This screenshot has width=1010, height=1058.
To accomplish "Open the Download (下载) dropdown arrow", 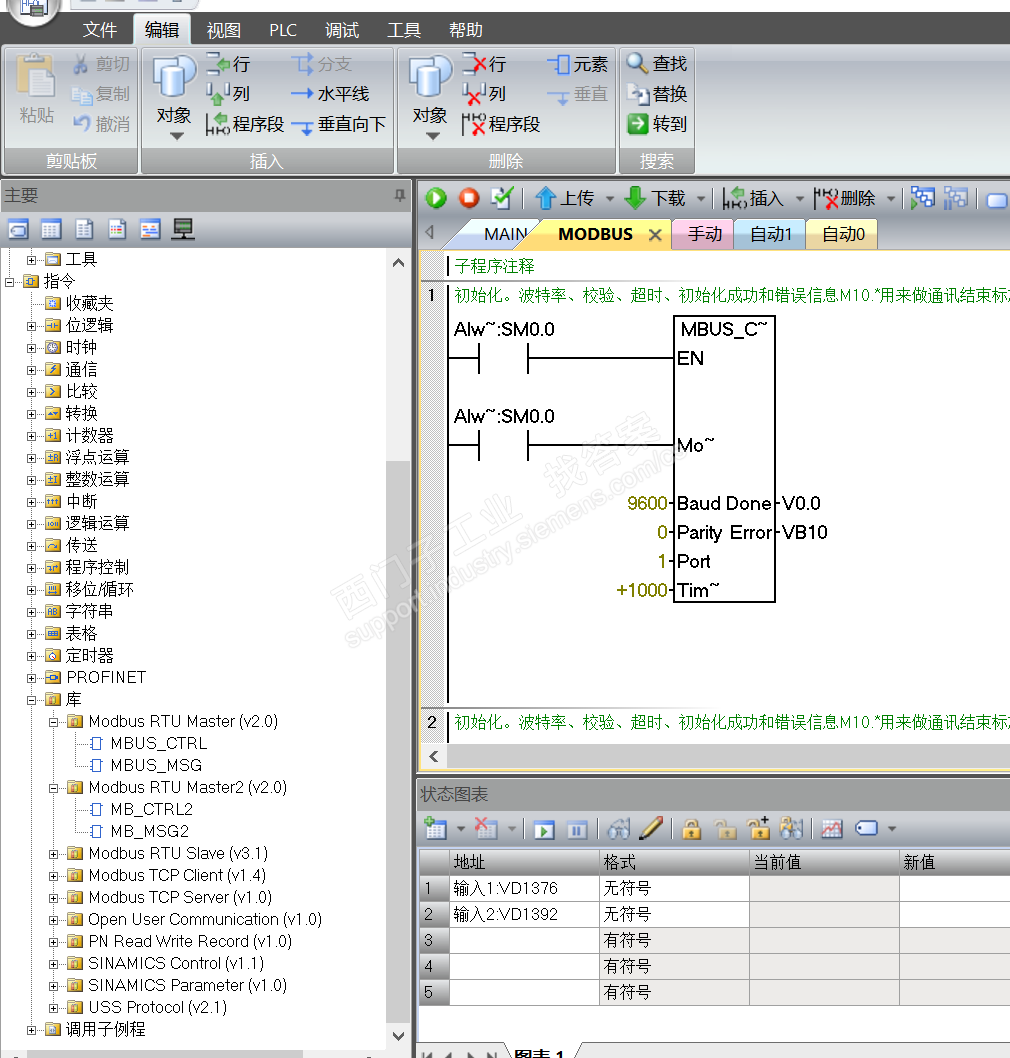I will pyautogui.click(x=700, y=198).
